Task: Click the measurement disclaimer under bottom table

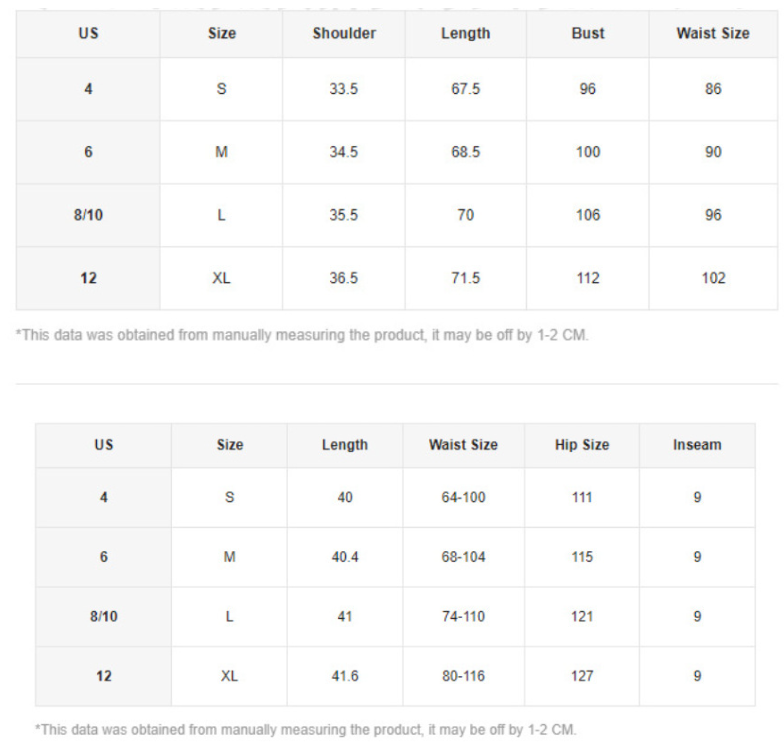Action: pos(306,729)
